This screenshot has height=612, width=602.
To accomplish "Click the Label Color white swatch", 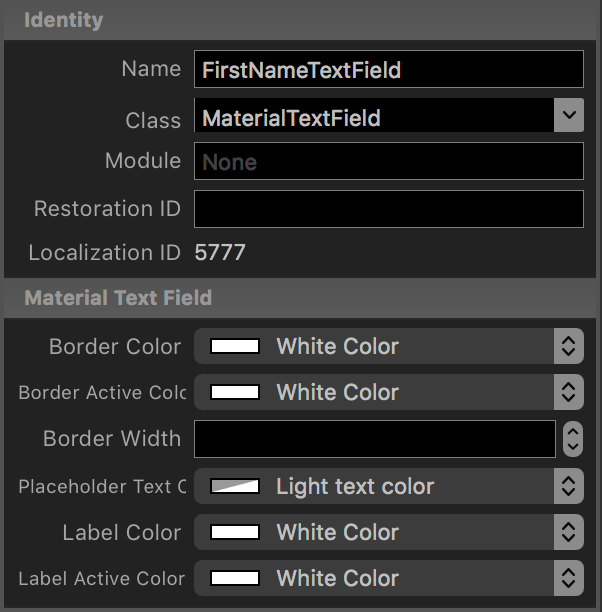I will (x=235, y=533).
